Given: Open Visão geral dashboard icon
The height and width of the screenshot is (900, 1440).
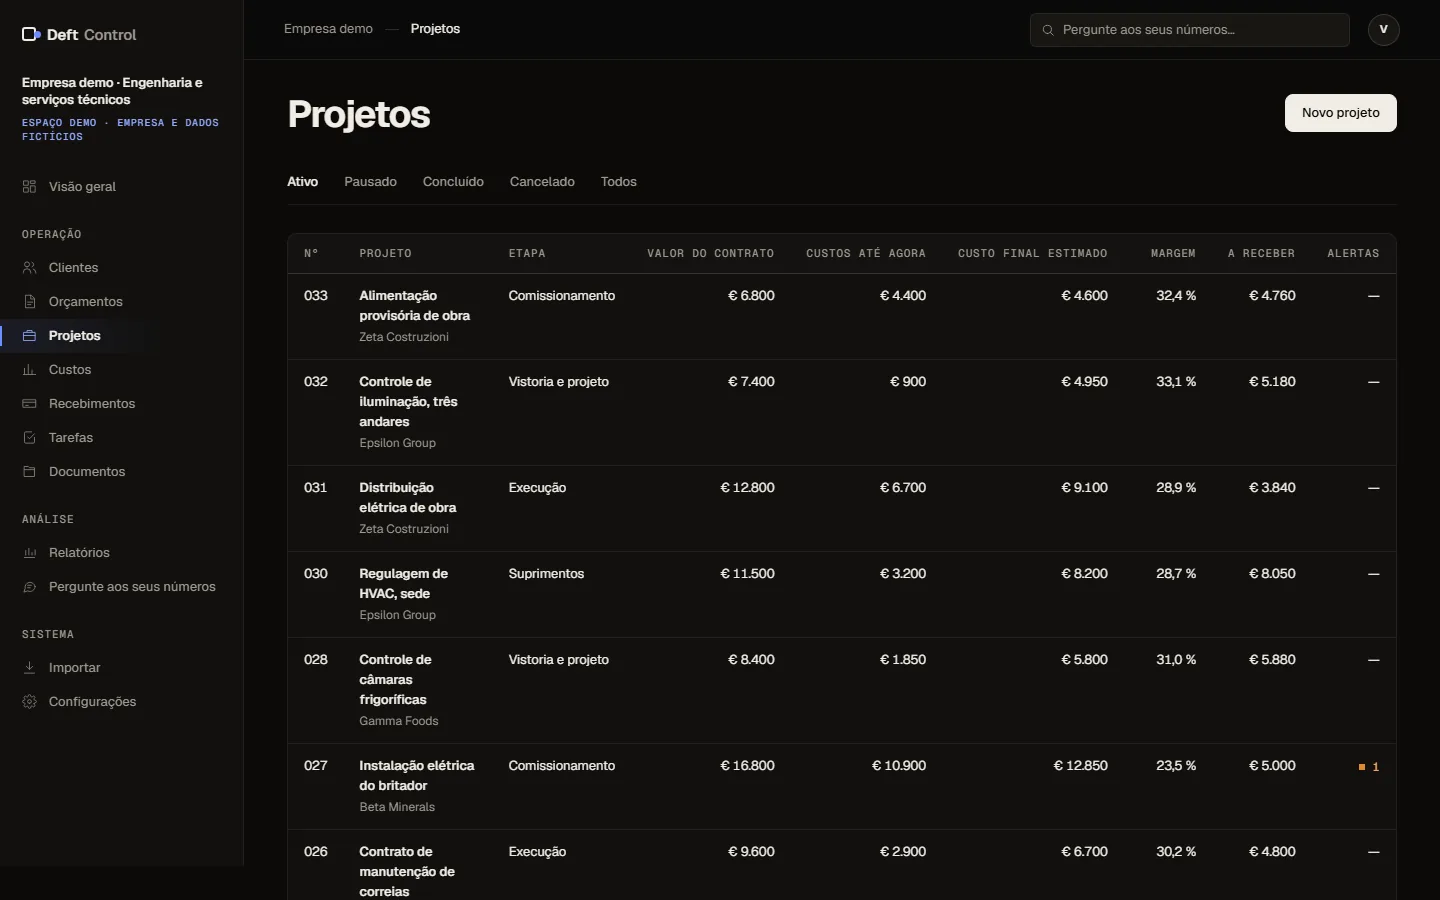Looking at the screenshot, I should (29, 187).
